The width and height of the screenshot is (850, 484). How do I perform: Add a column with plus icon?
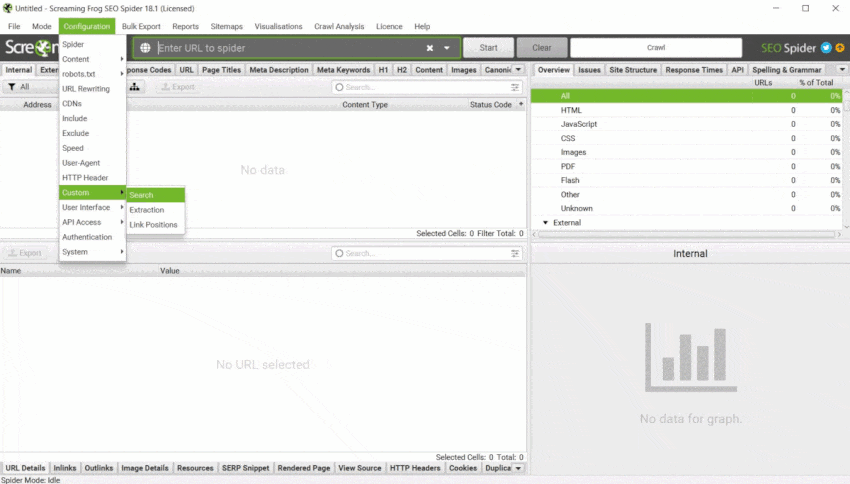[521, 104]
